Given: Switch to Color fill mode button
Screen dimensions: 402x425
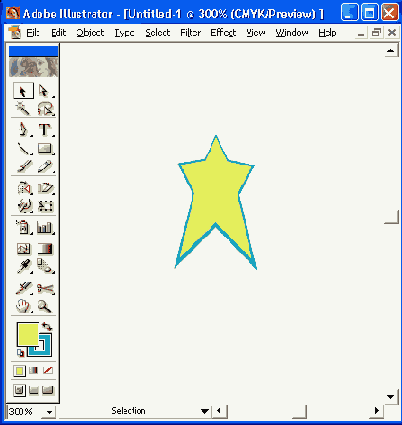Looking at the screenshot, I should (19, 371).
